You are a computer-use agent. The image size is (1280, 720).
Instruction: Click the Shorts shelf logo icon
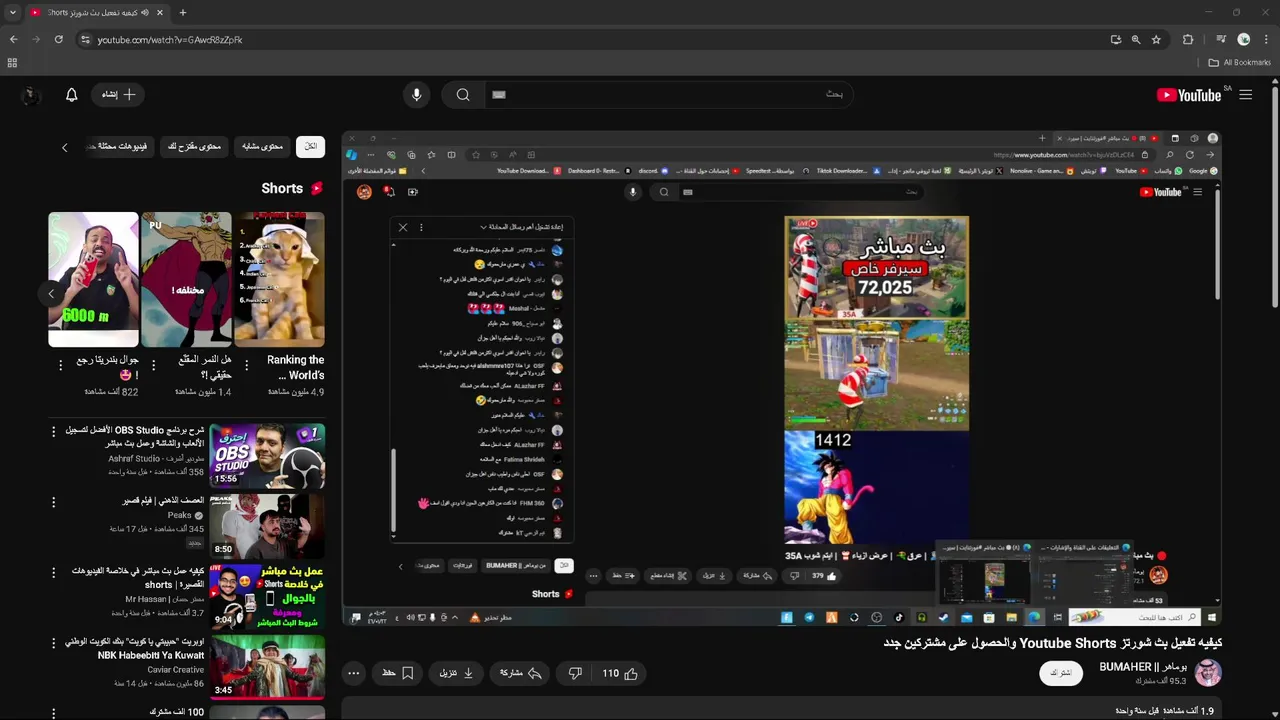pyautogui.click(x=317, y=189)
